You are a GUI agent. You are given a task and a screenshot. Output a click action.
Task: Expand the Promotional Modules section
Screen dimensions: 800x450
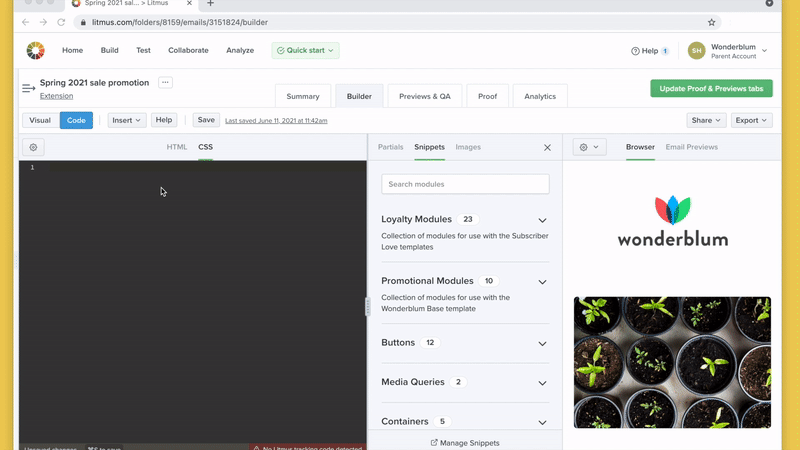(542, 282)
